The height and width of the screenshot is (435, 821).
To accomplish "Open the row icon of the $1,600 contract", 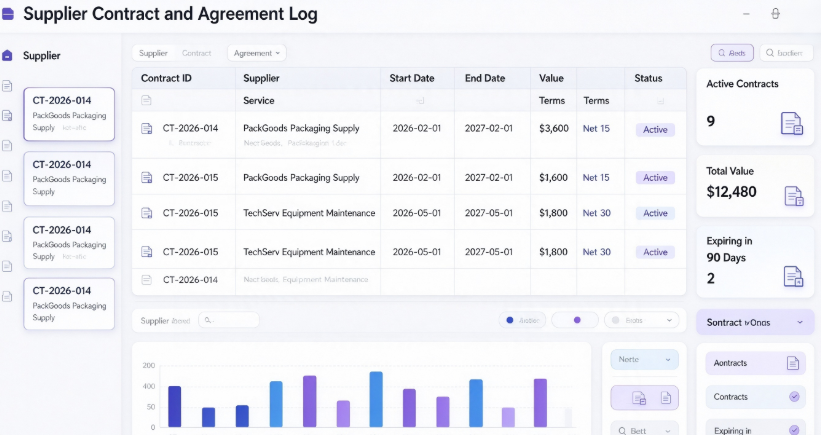I will [147, 177].
